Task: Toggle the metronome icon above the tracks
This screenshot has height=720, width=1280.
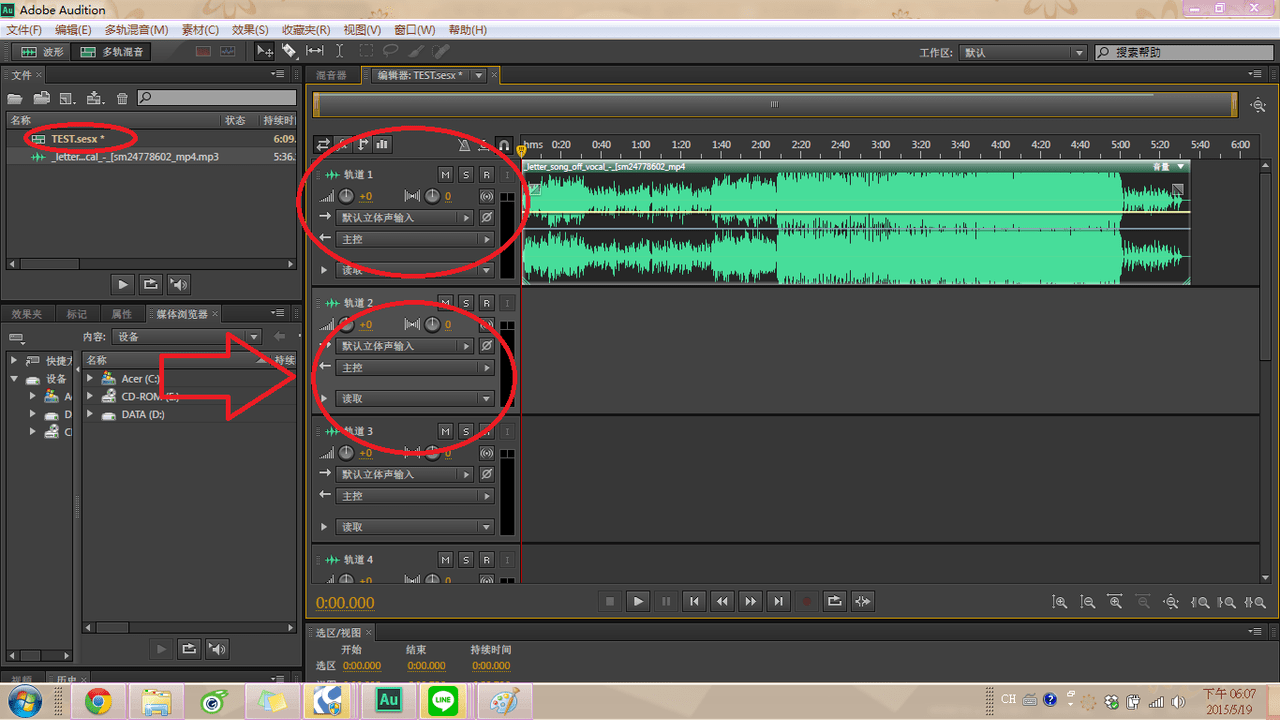Action: click(464, 145)
